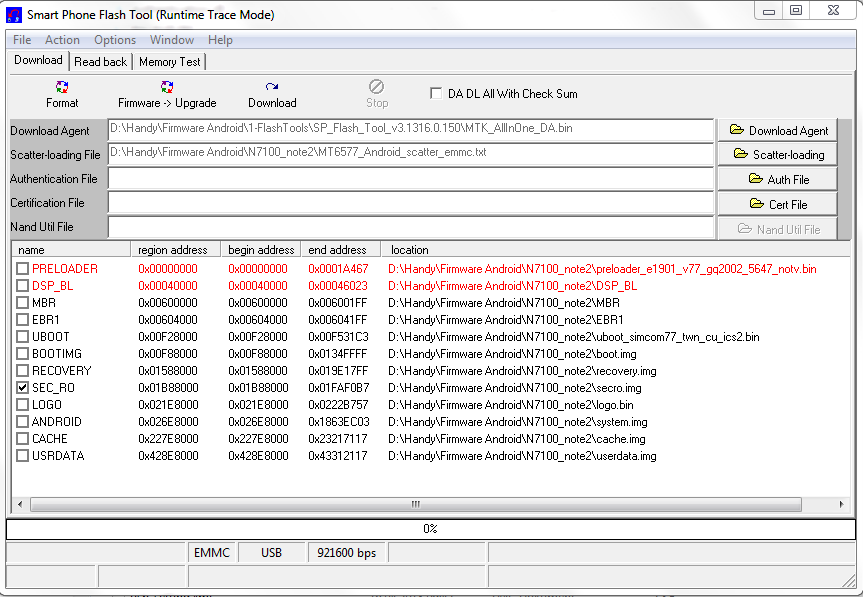The height and width of the screenshot is (597, 863).
Task: Open the Options menu
Action: coord(115,40)
